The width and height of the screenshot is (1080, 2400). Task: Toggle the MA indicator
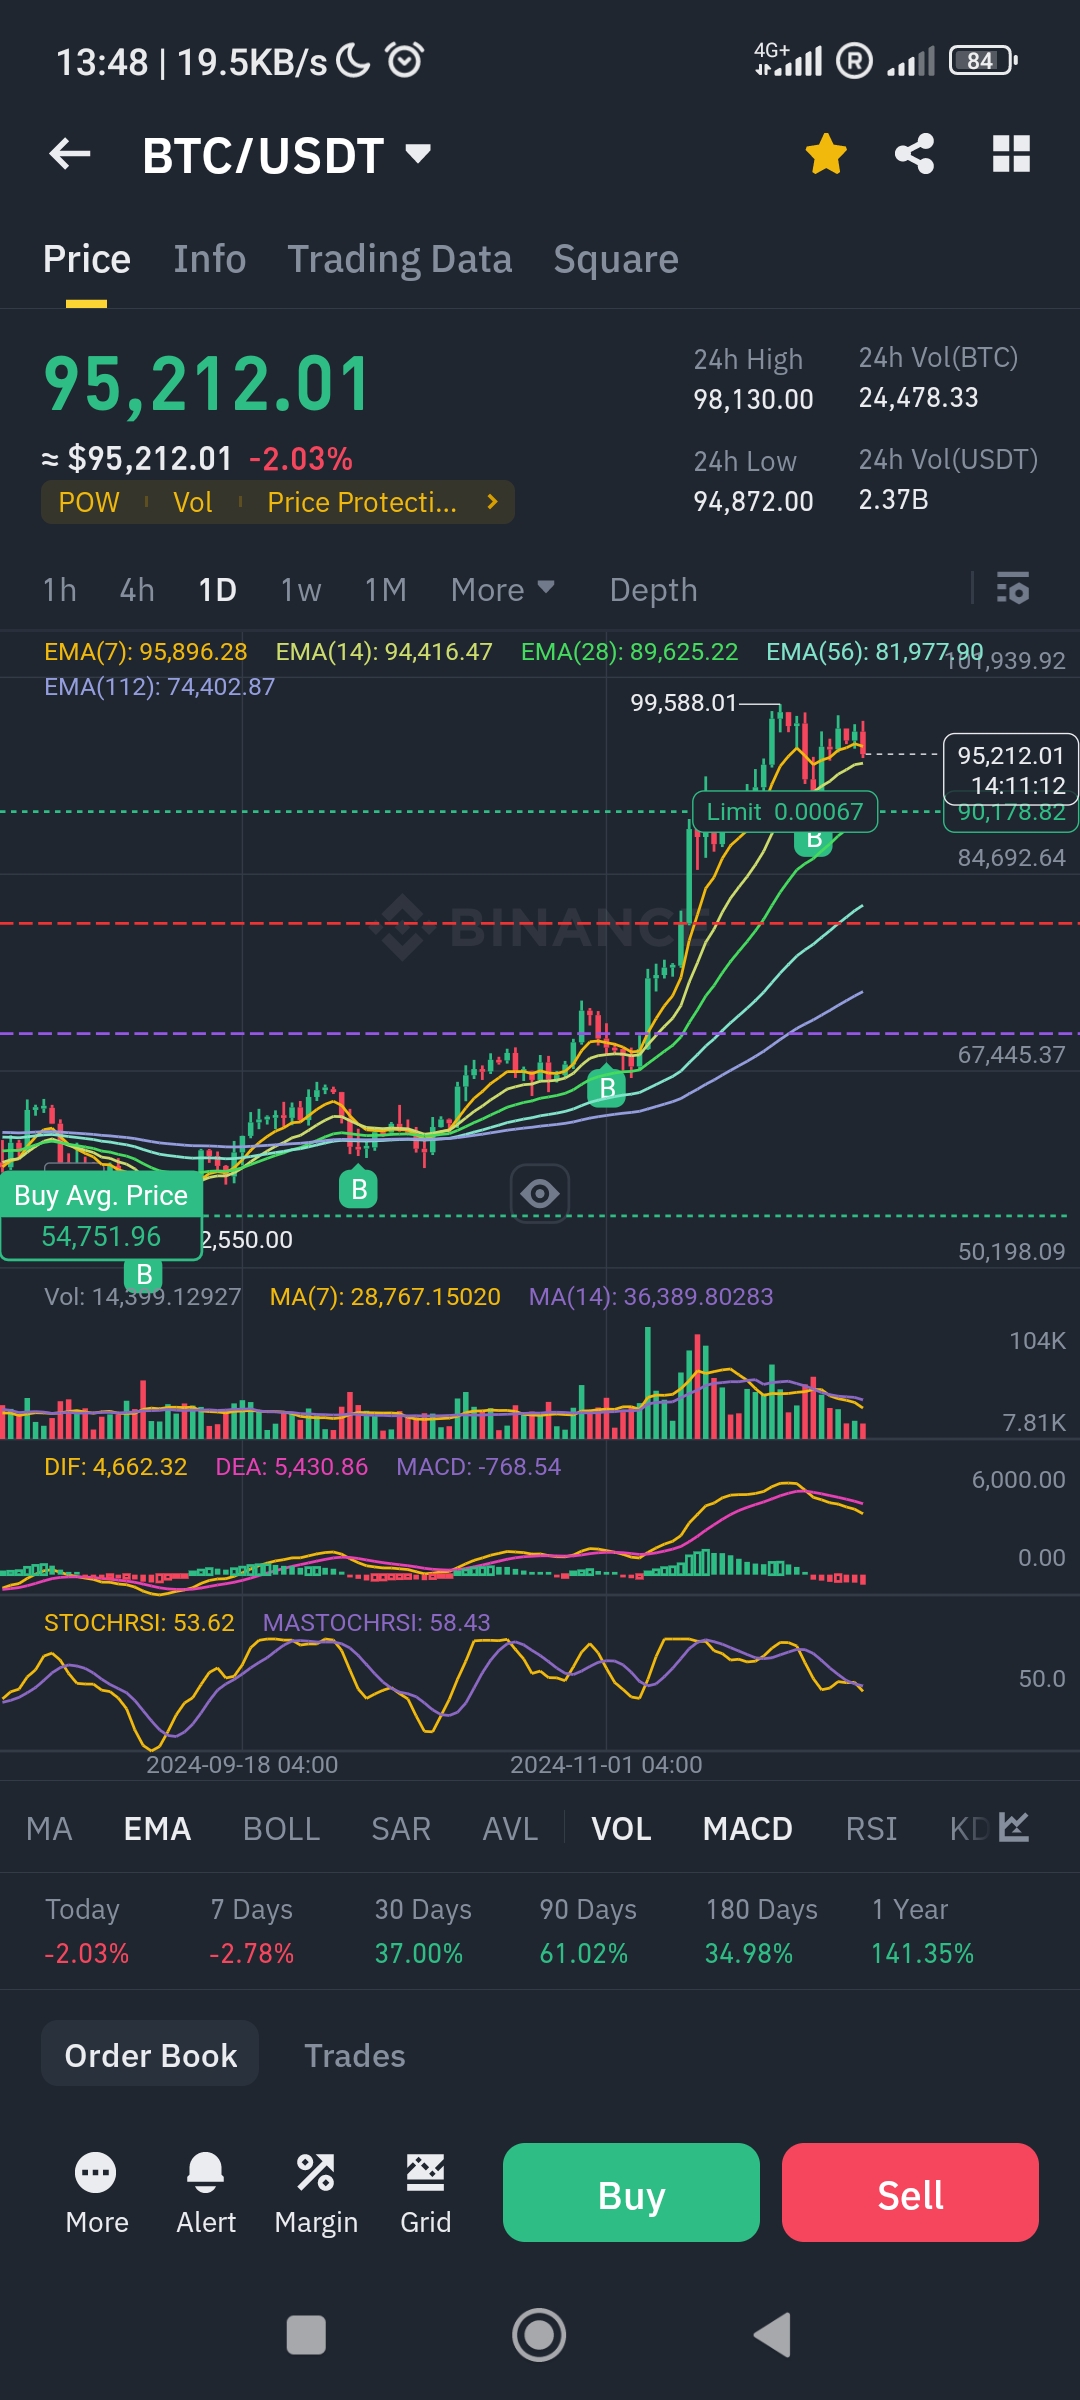click(49, 1828)
